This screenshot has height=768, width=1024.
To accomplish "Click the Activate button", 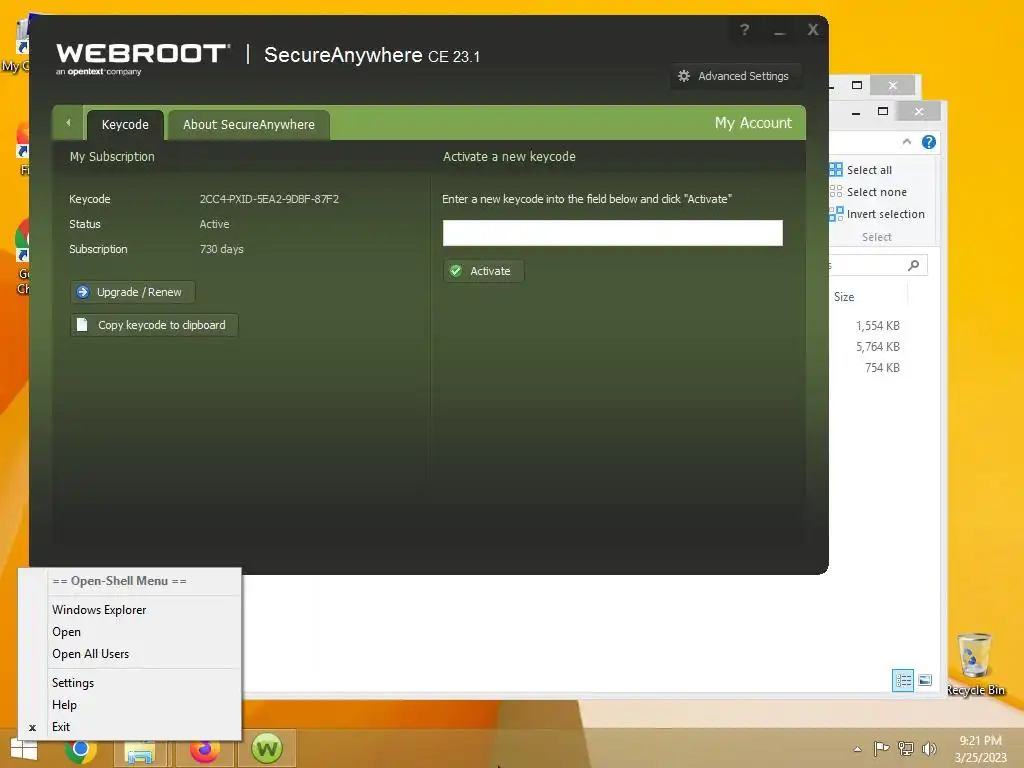I will [x=483, y=271].
